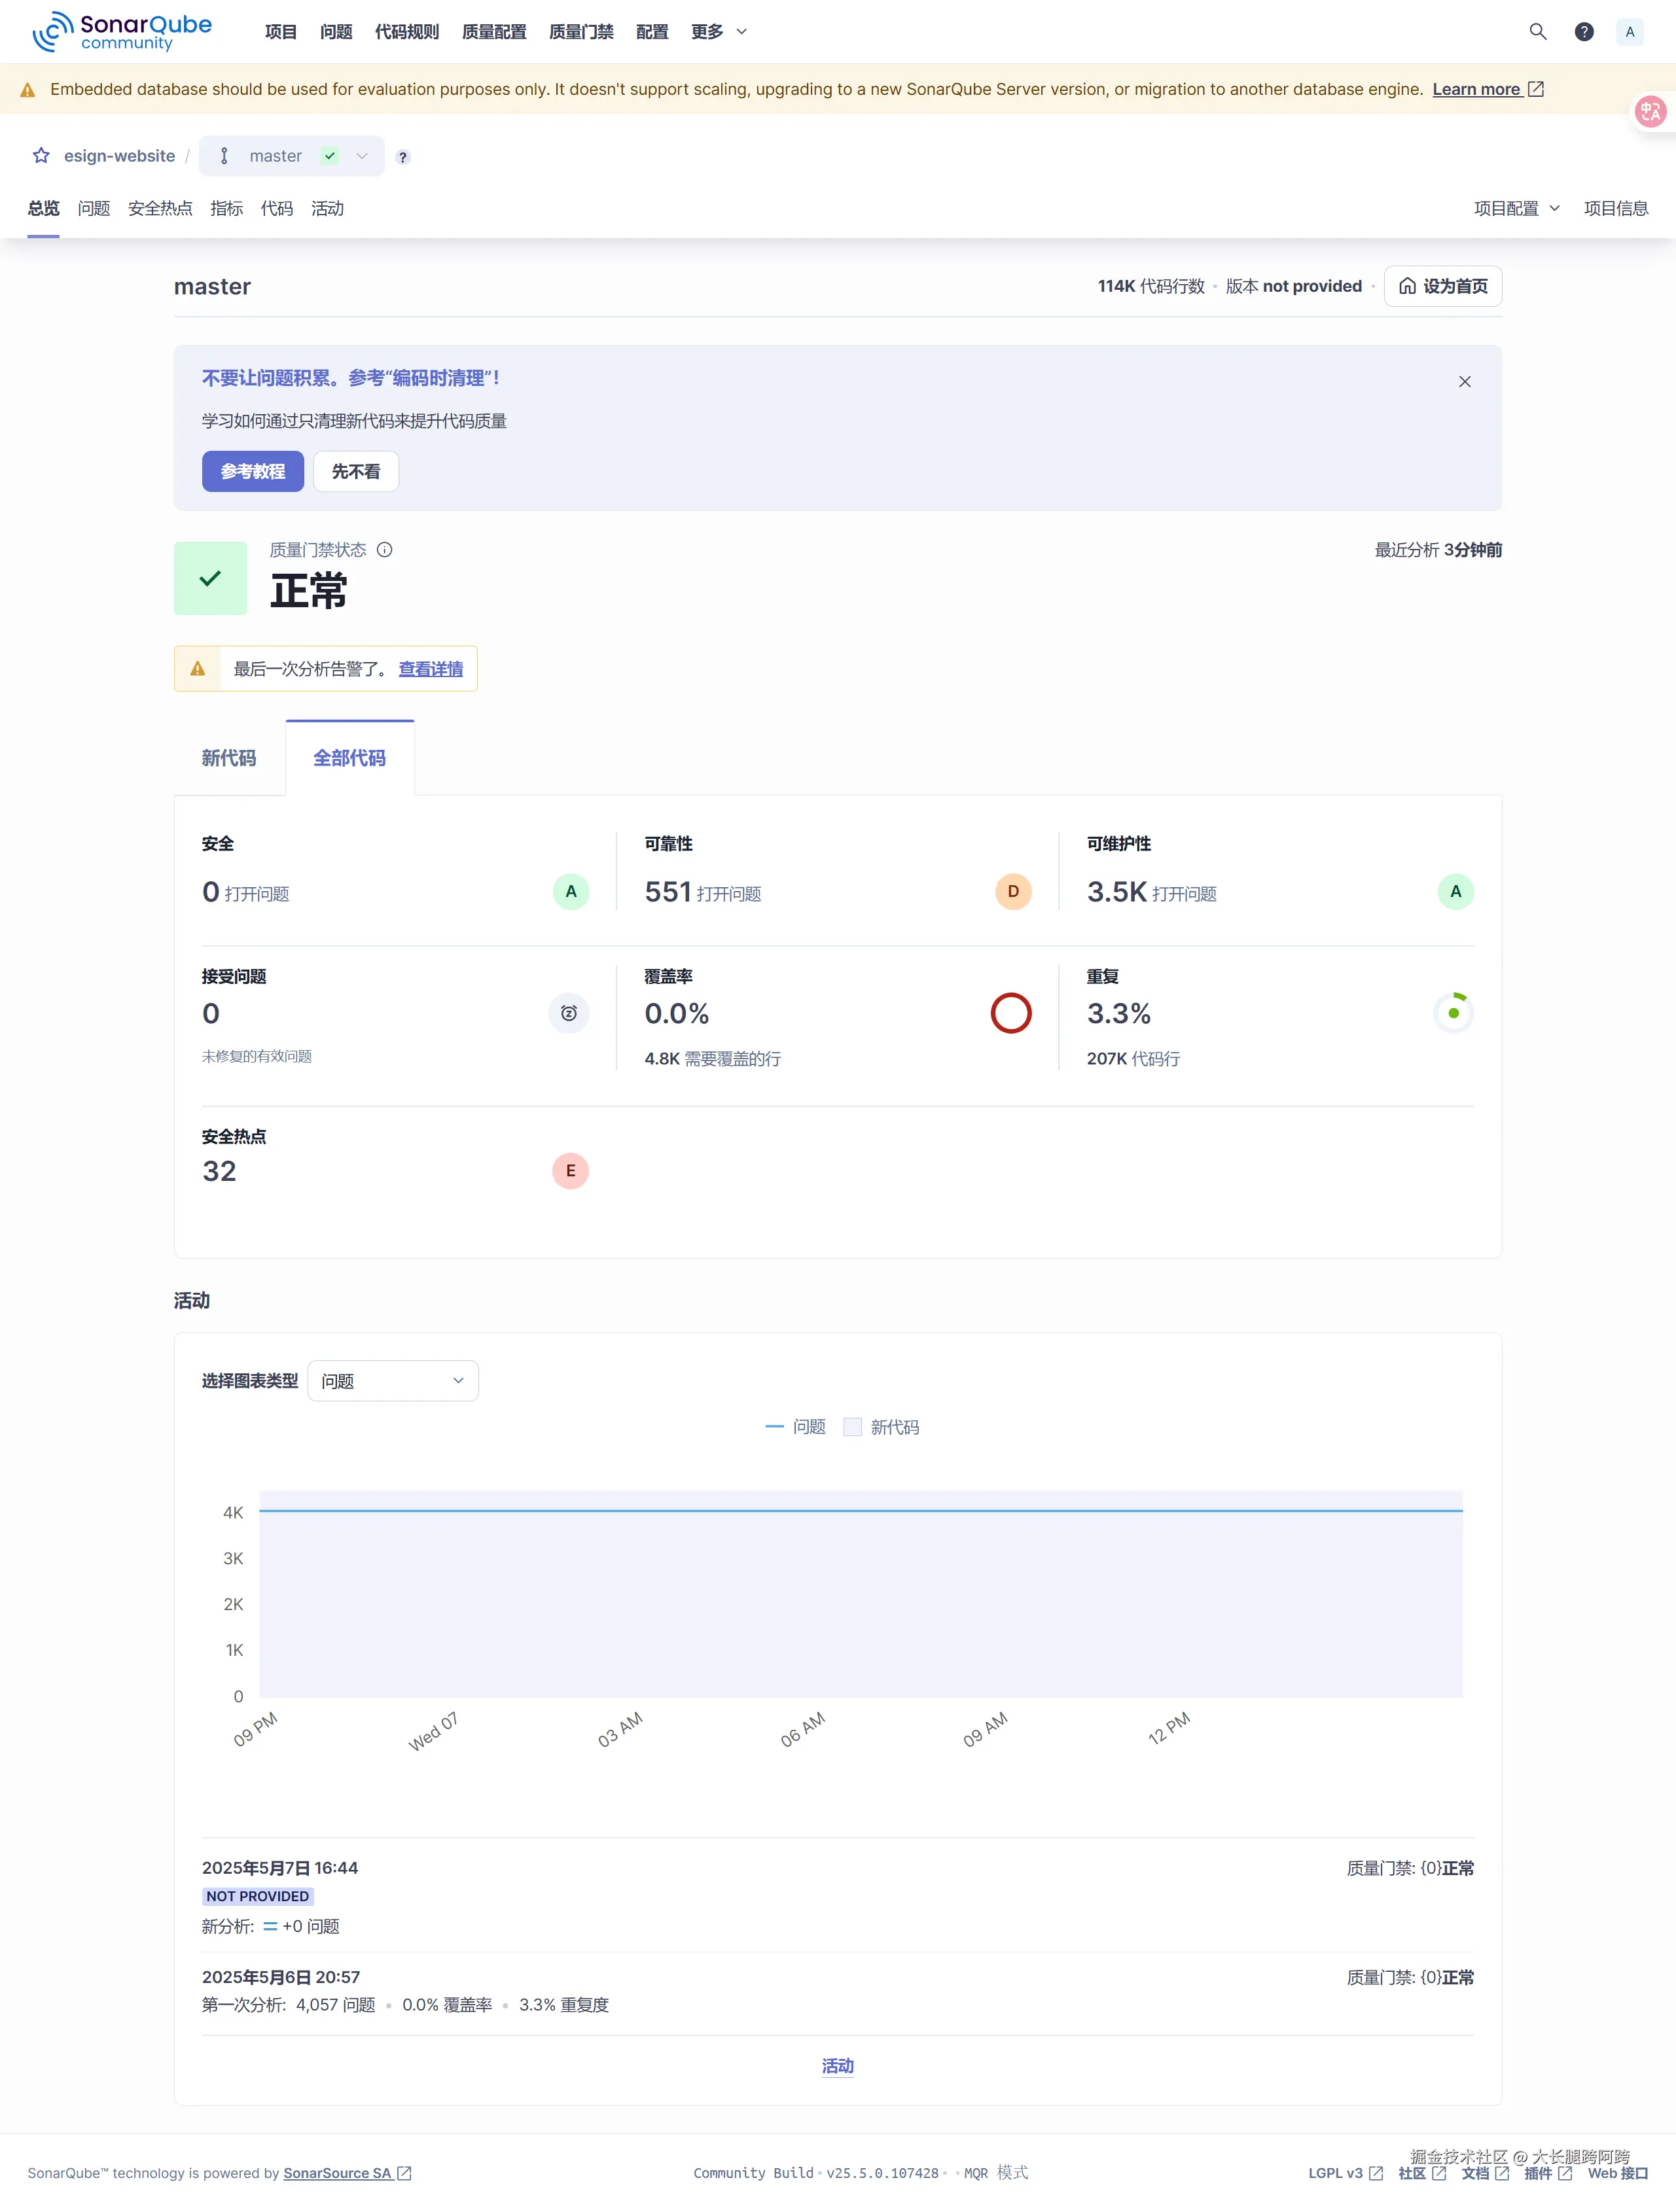The height and width of the screenshot is (2212, 1676).
Task: Click the search icon in the top bar
Action: [1537, 31]
